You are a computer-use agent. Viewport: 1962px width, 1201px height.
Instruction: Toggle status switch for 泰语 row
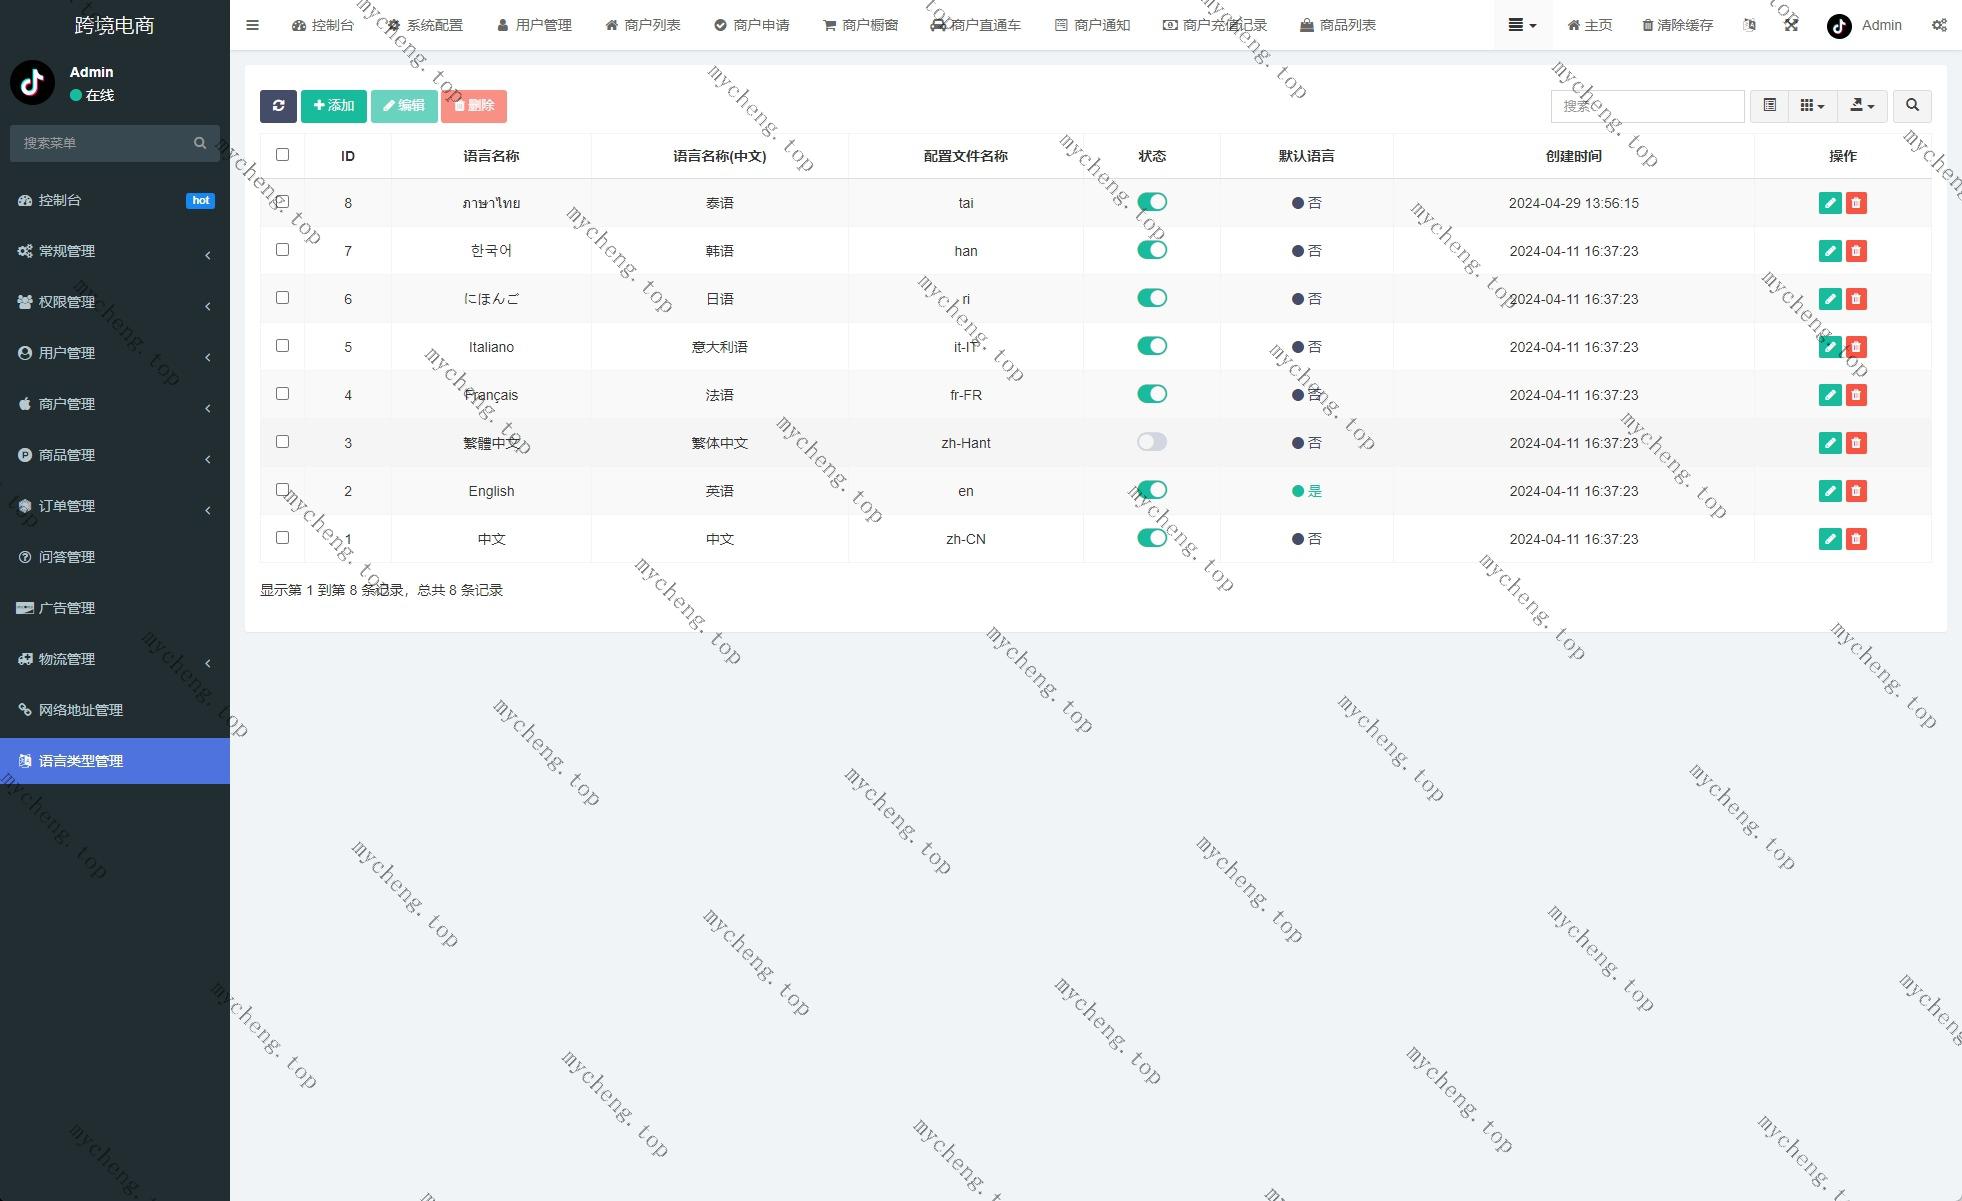pyautogui.click(x=1152, y=202)
